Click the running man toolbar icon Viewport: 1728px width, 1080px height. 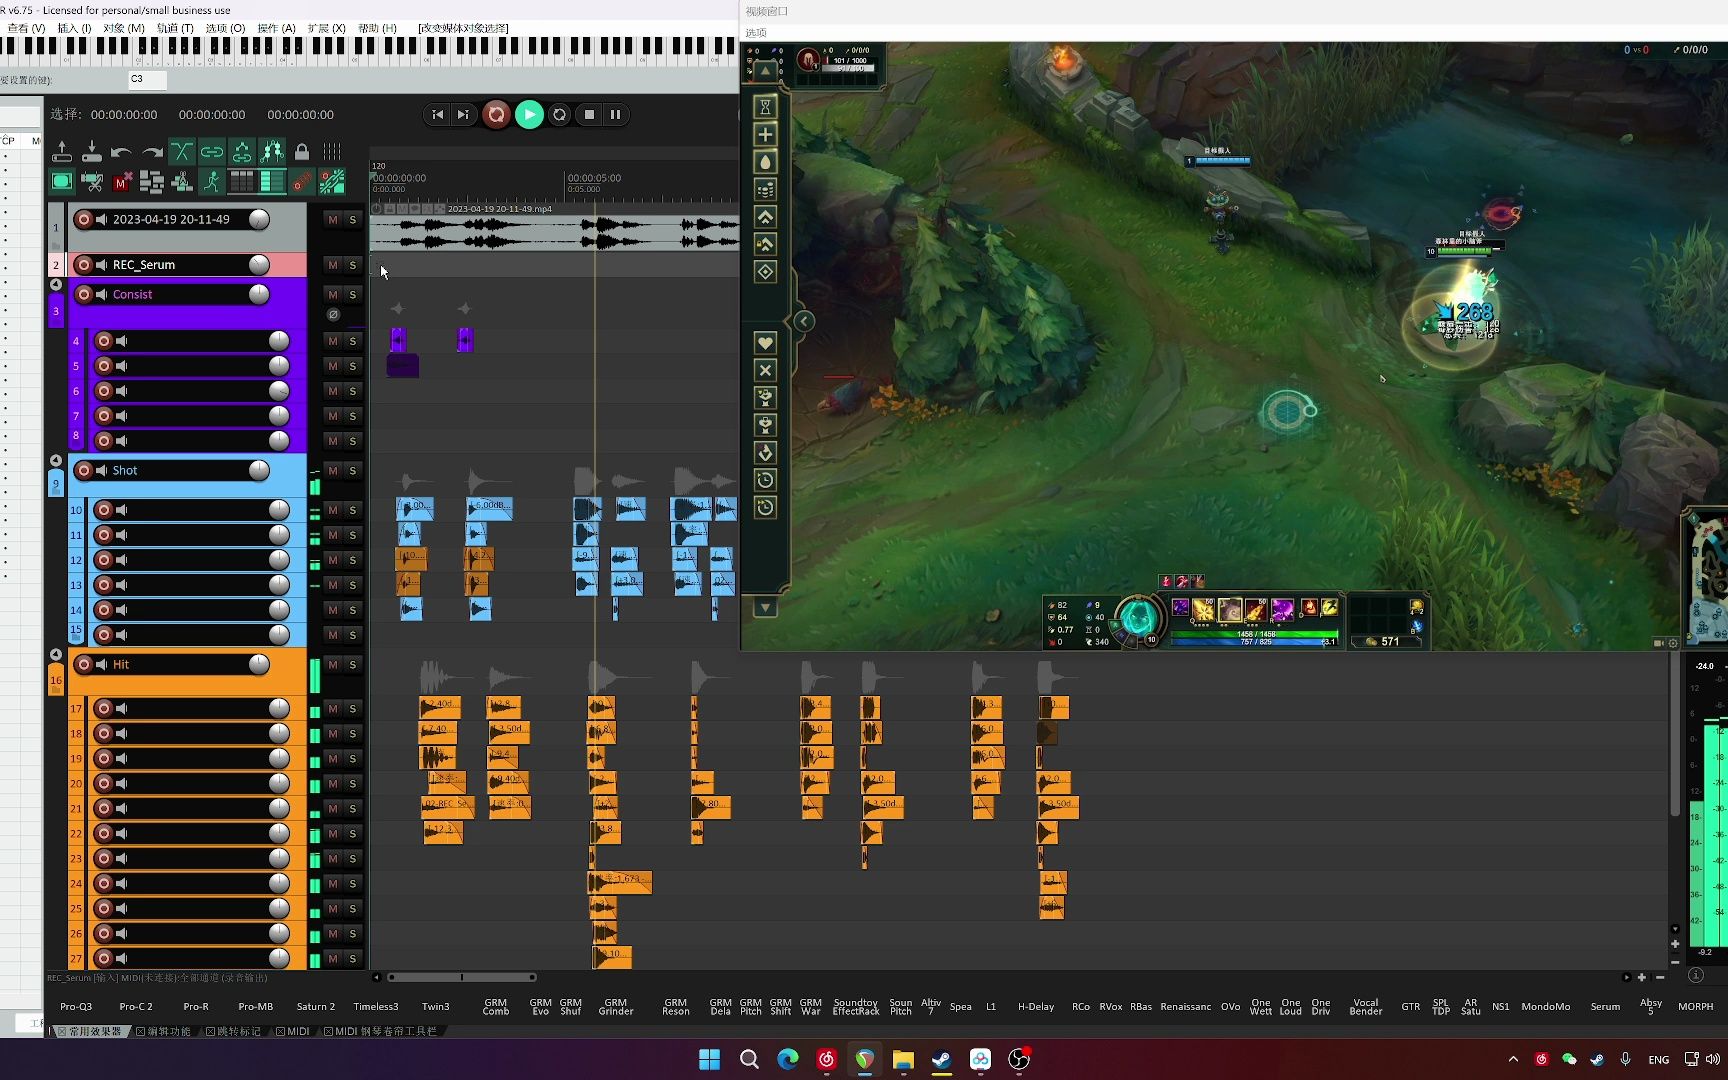click(x=211, y=182)
